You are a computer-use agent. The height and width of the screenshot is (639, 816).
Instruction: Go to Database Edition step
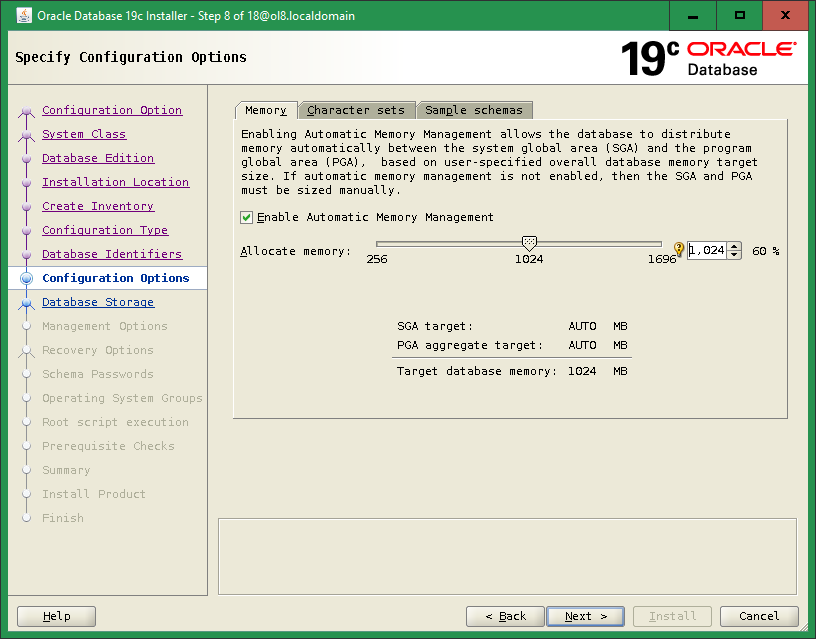pos(98,158)
